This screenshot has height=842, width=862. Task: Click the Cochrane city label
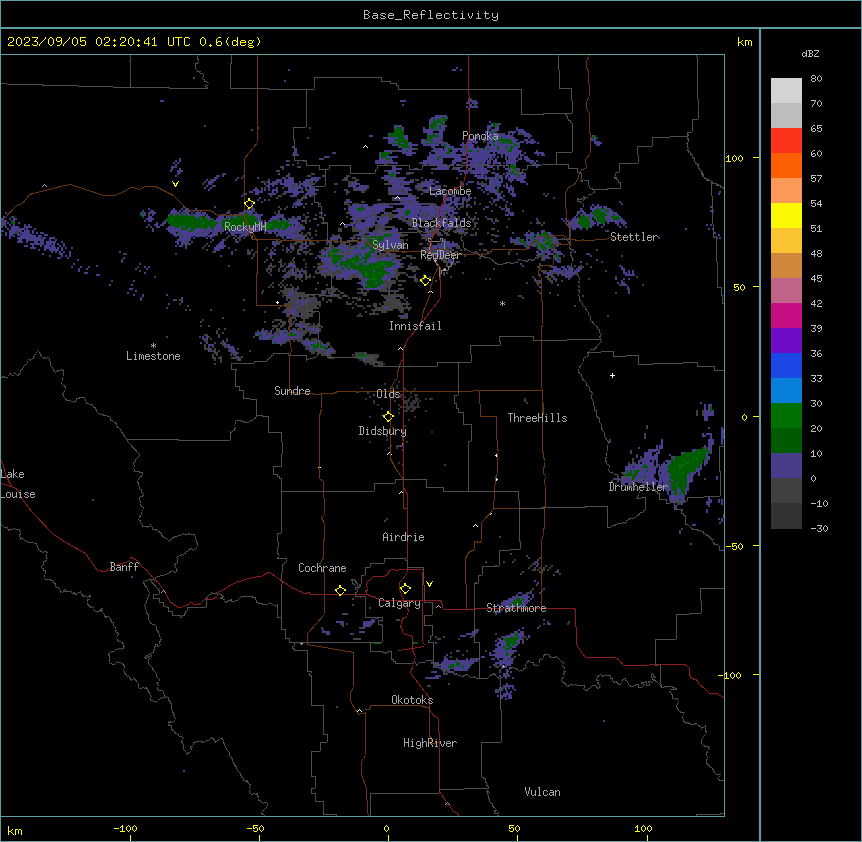pos(322,568)
